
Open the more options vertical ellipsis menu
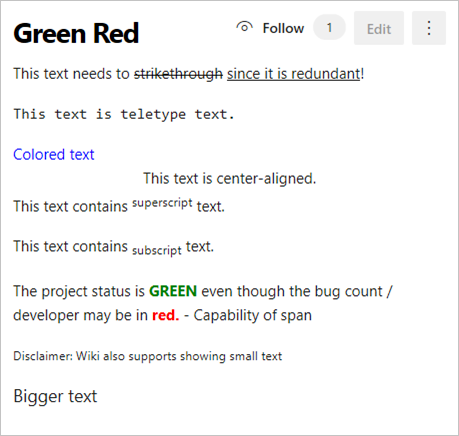pyautogui.click(x=429, y=28)
